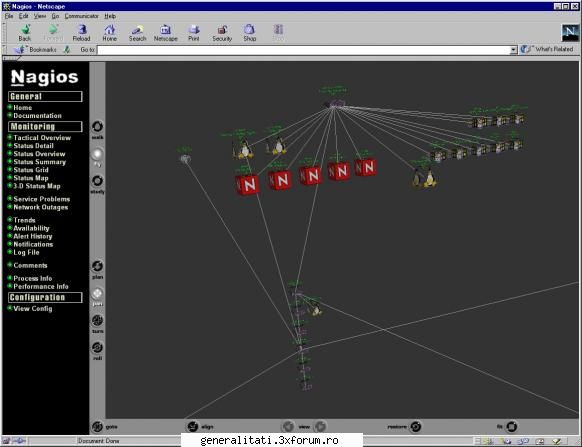Open the What's Related button
This screenshot has height=447, width=582.
pos(547,49)
